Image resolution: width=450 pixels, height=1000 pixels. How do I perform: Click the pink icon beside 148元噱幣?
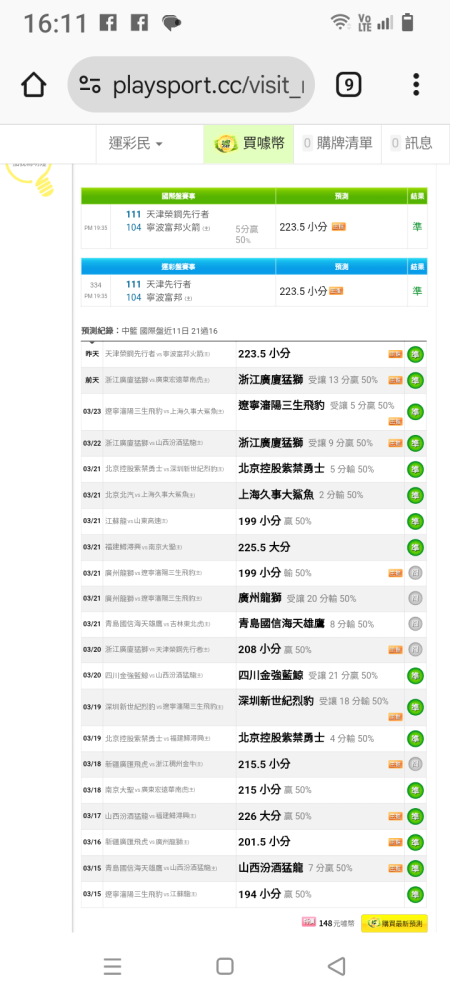(308, 922)
